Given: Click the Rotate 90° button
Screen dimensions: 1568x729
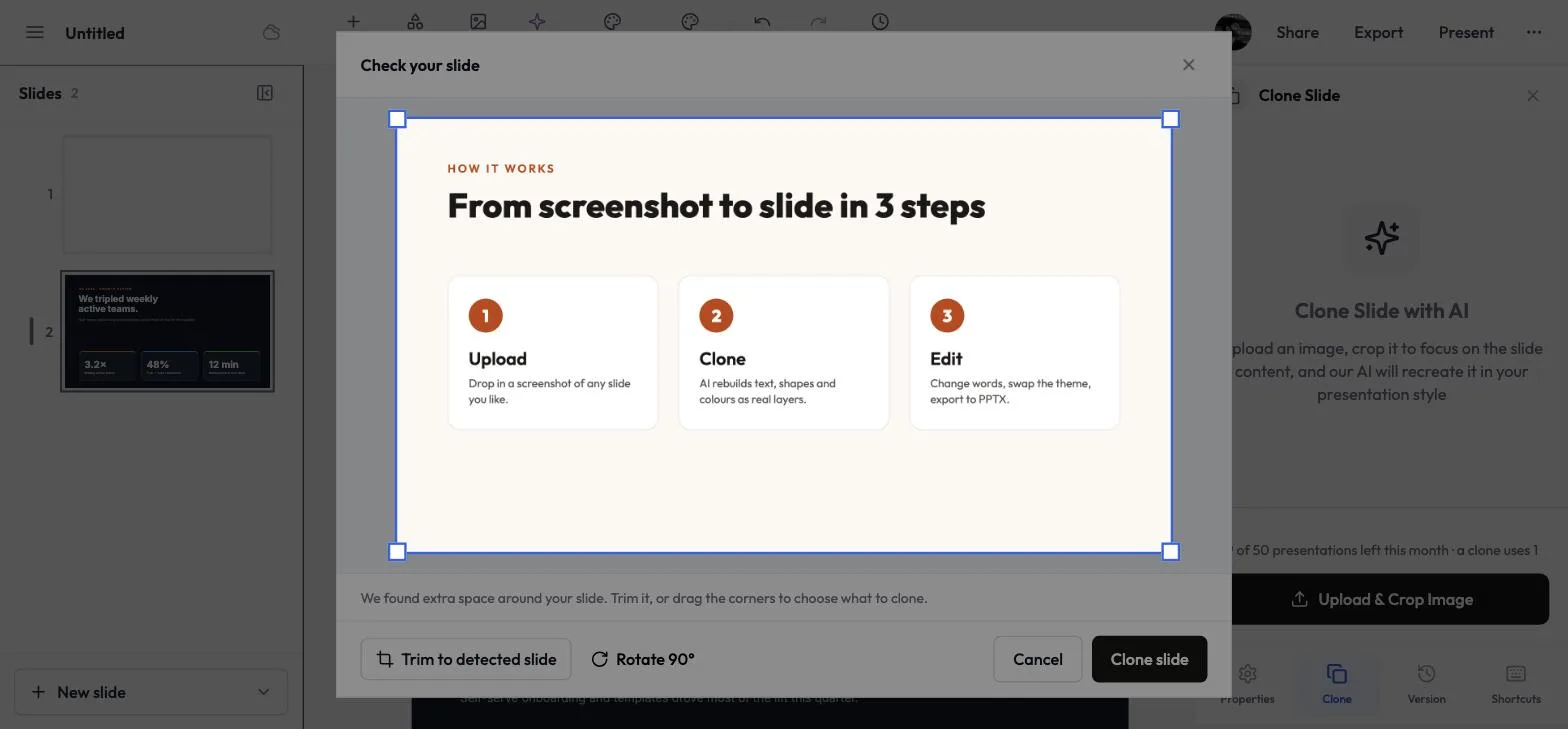Looking at the screenshot, I should pos(643,659).
